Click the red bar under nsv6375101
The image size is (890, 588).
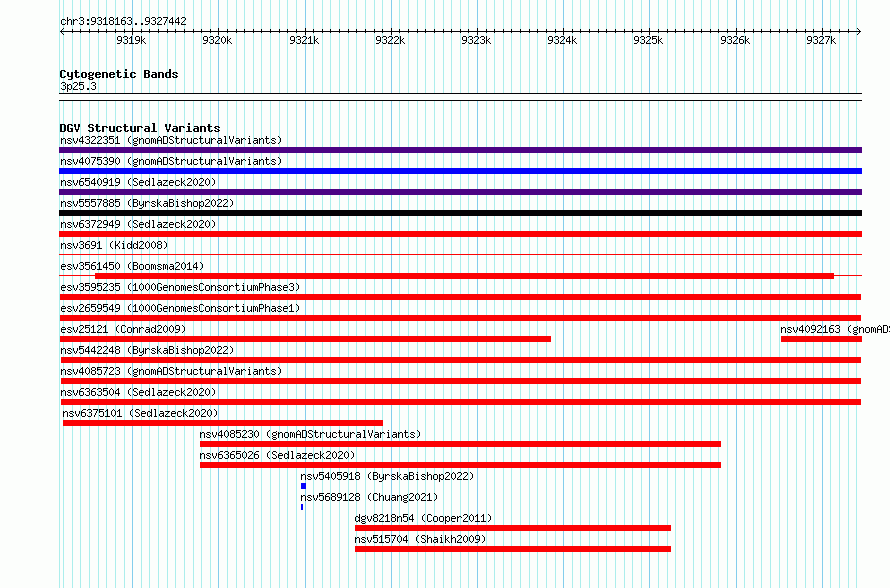pos(223,423)
